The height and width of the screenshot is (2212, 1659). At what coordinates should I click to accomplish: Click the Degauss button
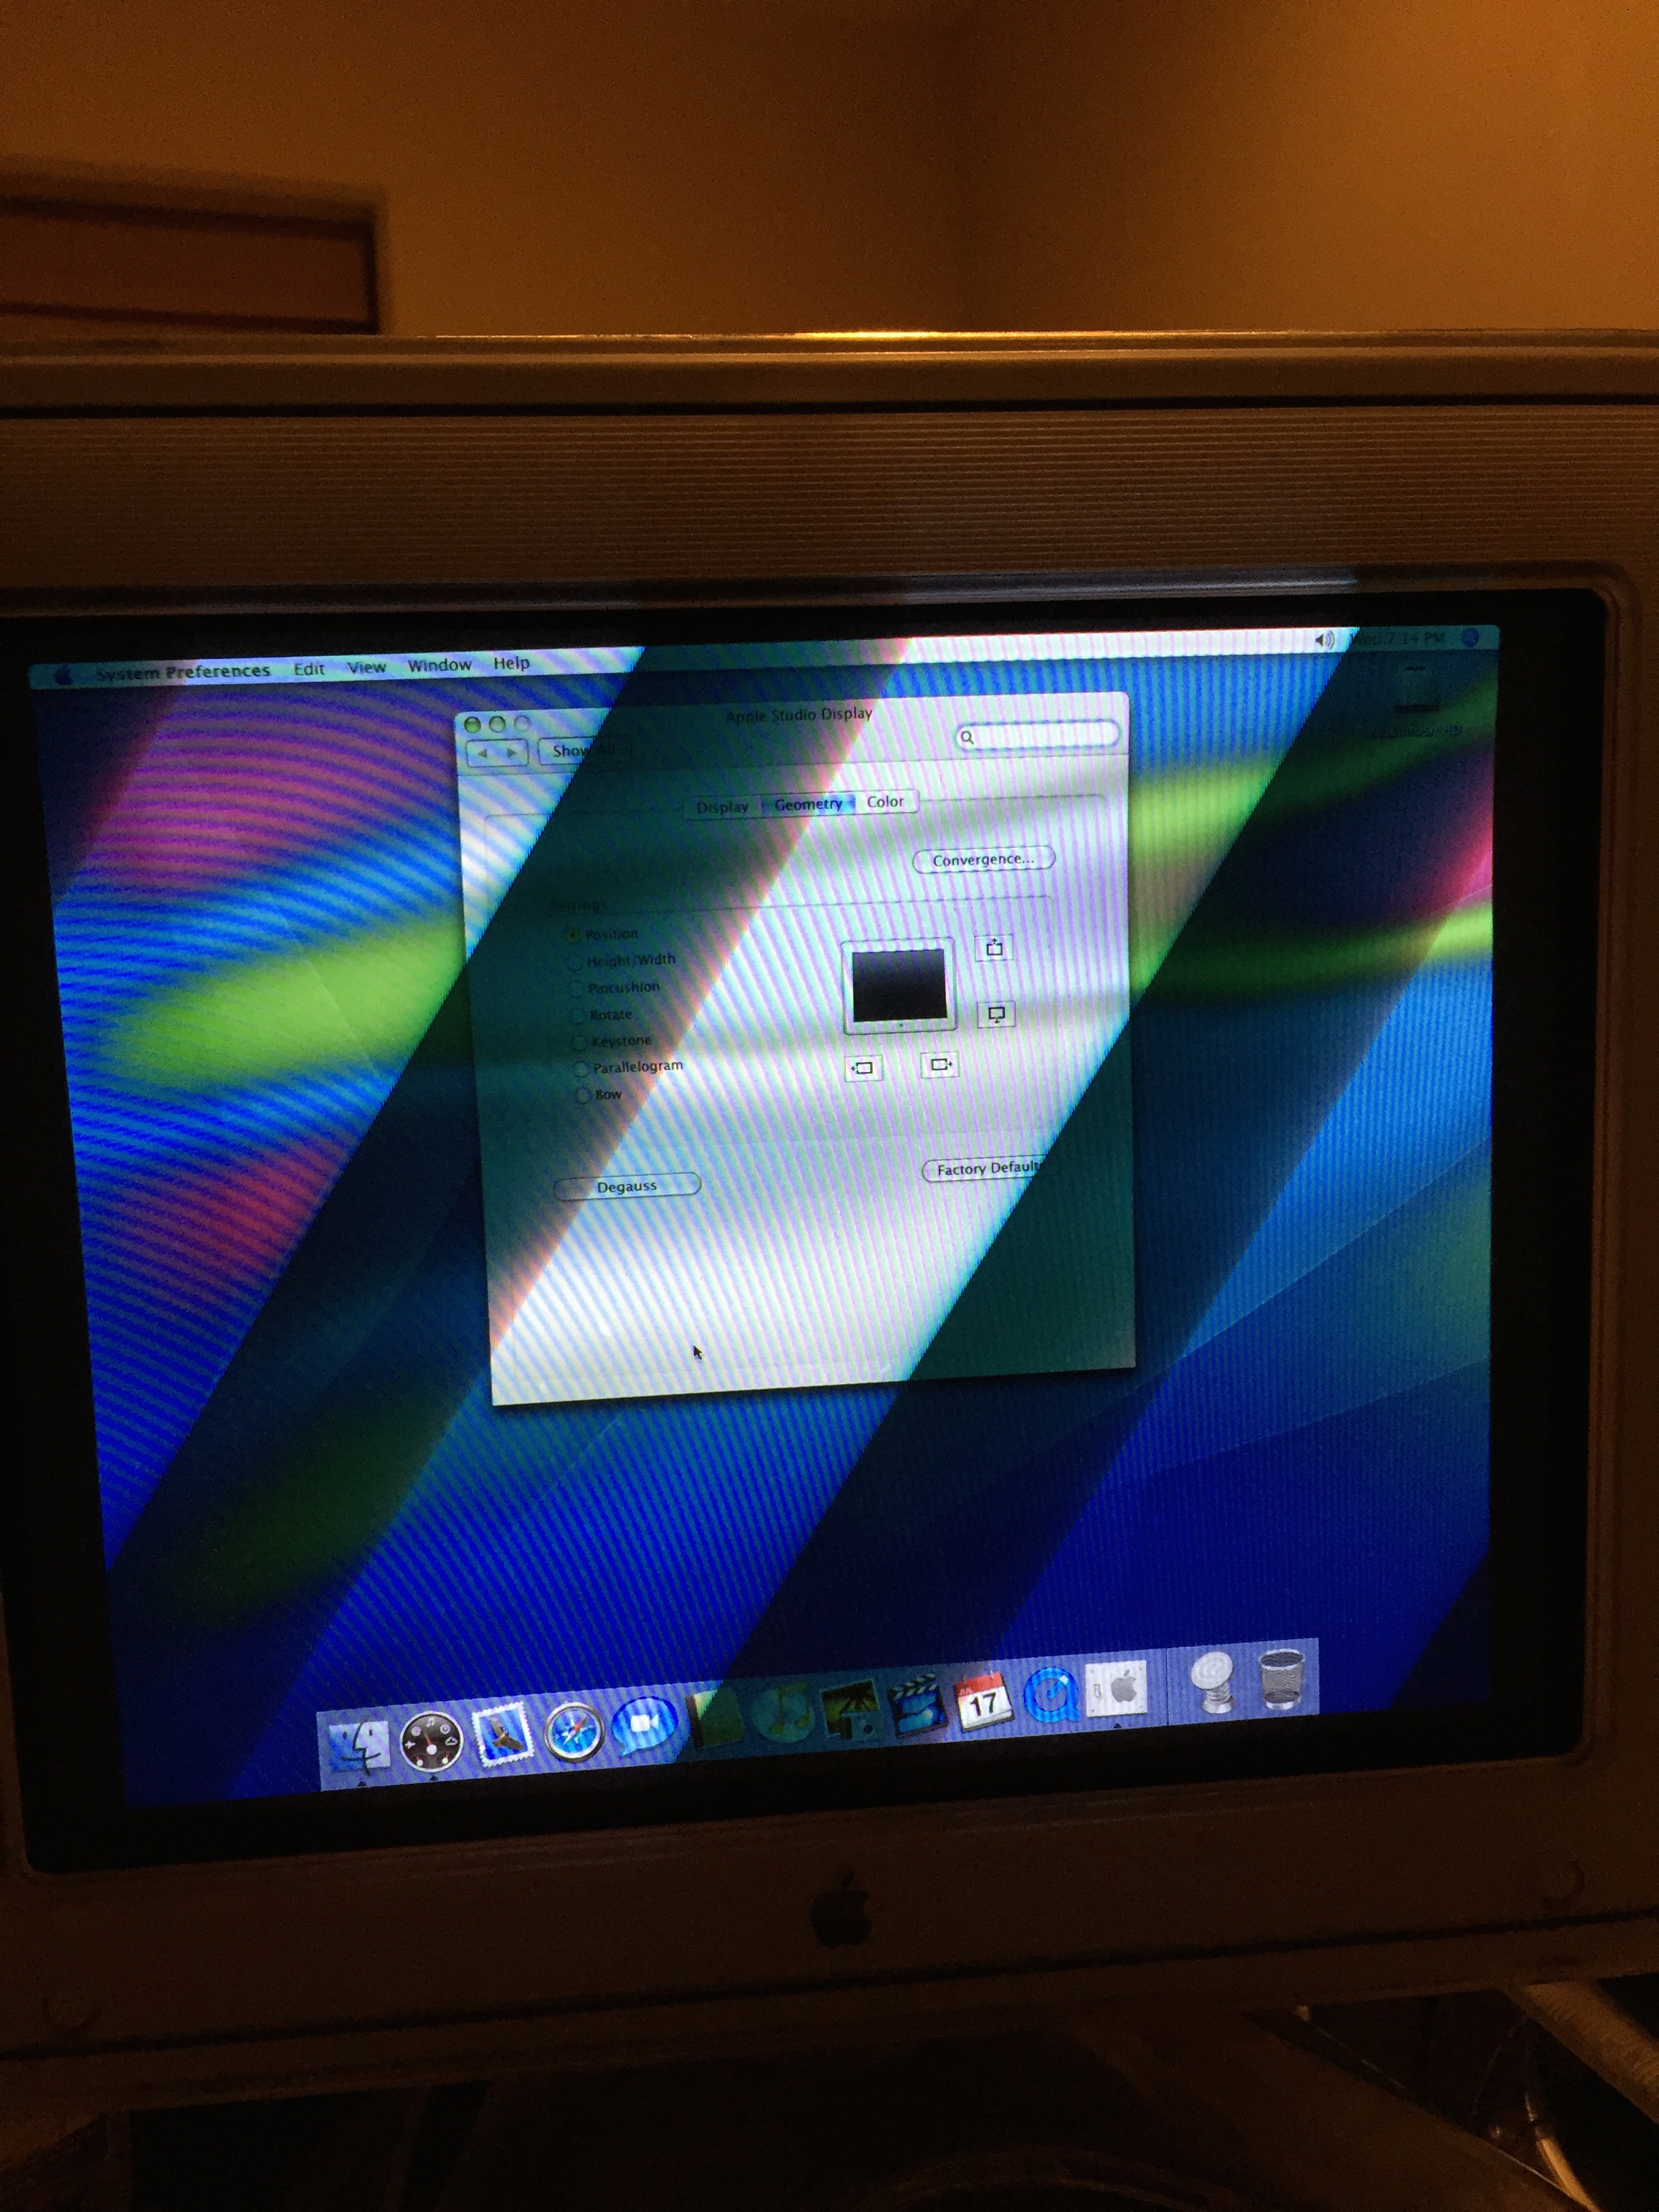[627, 1186]
